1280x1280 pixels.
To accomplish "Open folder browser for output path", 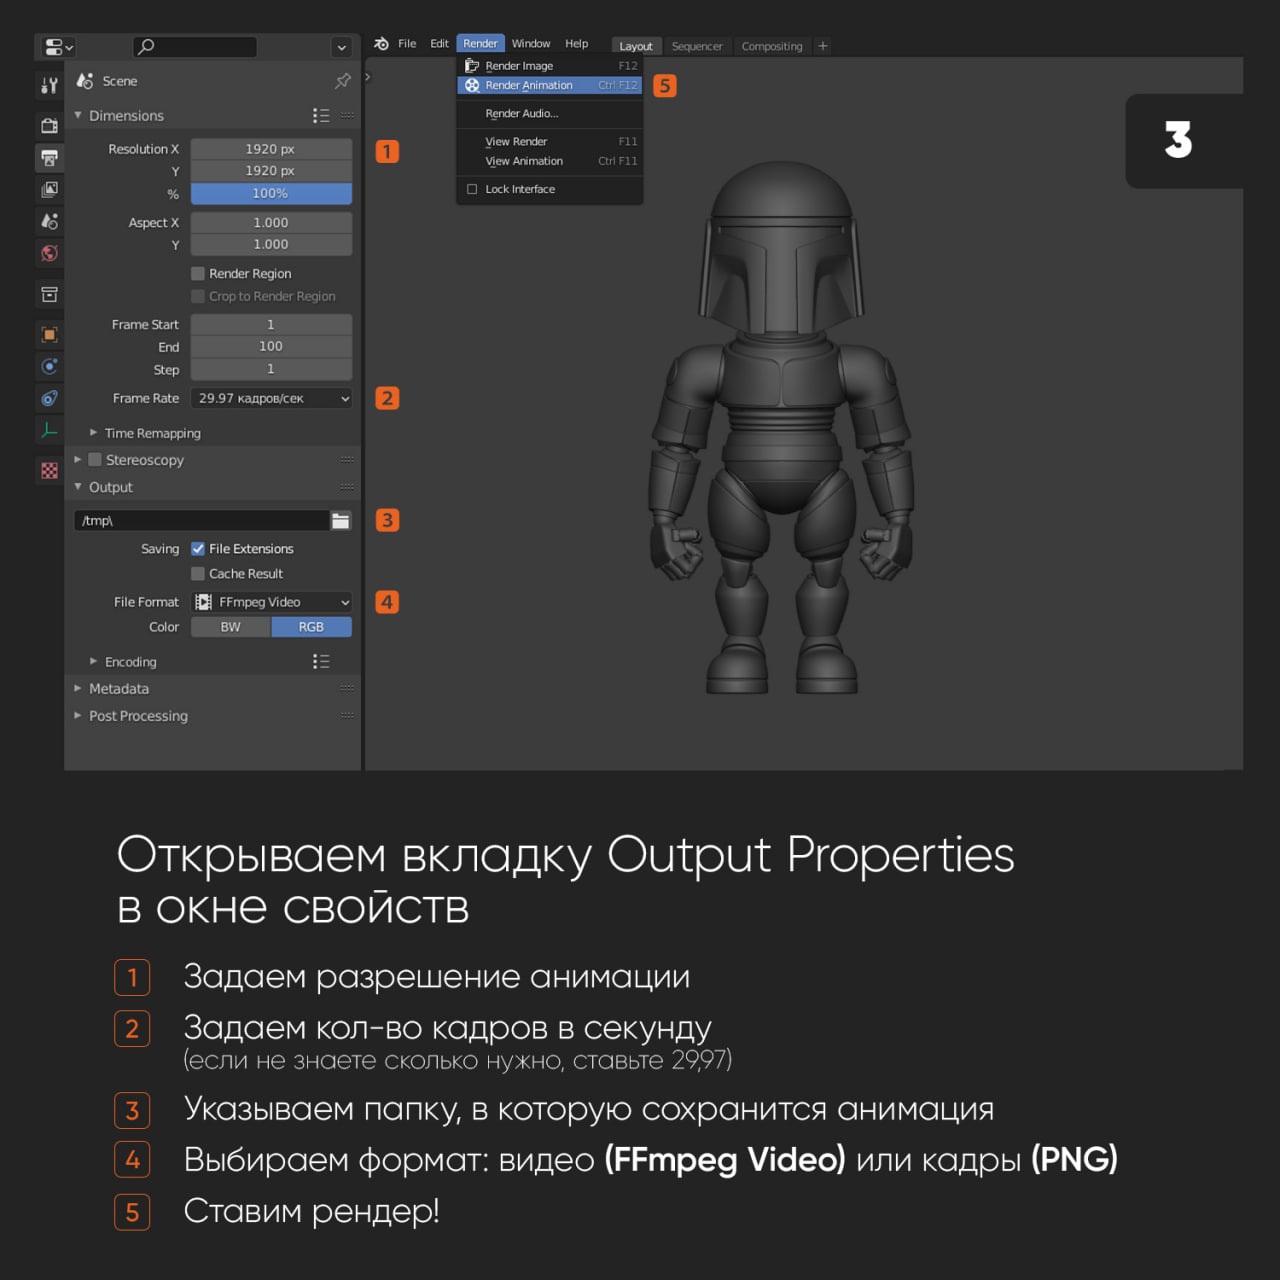I will point(341,521).
